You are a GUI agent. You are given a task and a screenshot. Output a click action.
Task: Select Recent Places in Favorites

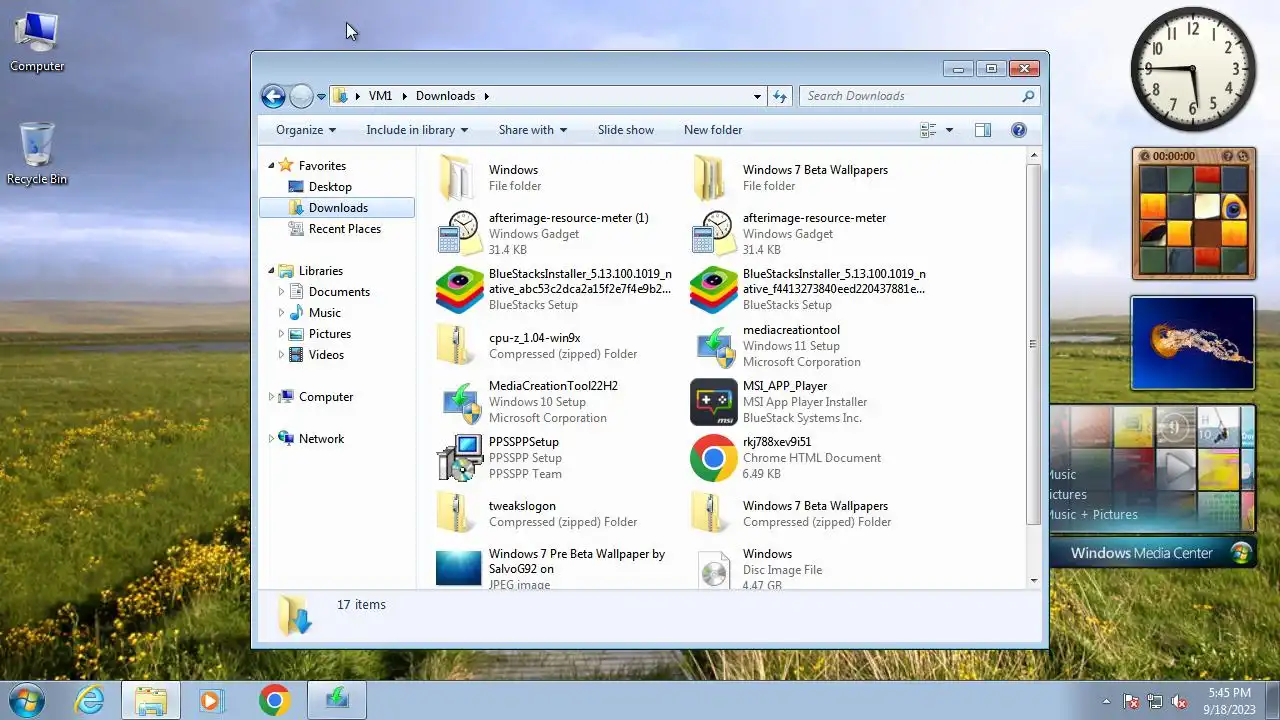345,229
